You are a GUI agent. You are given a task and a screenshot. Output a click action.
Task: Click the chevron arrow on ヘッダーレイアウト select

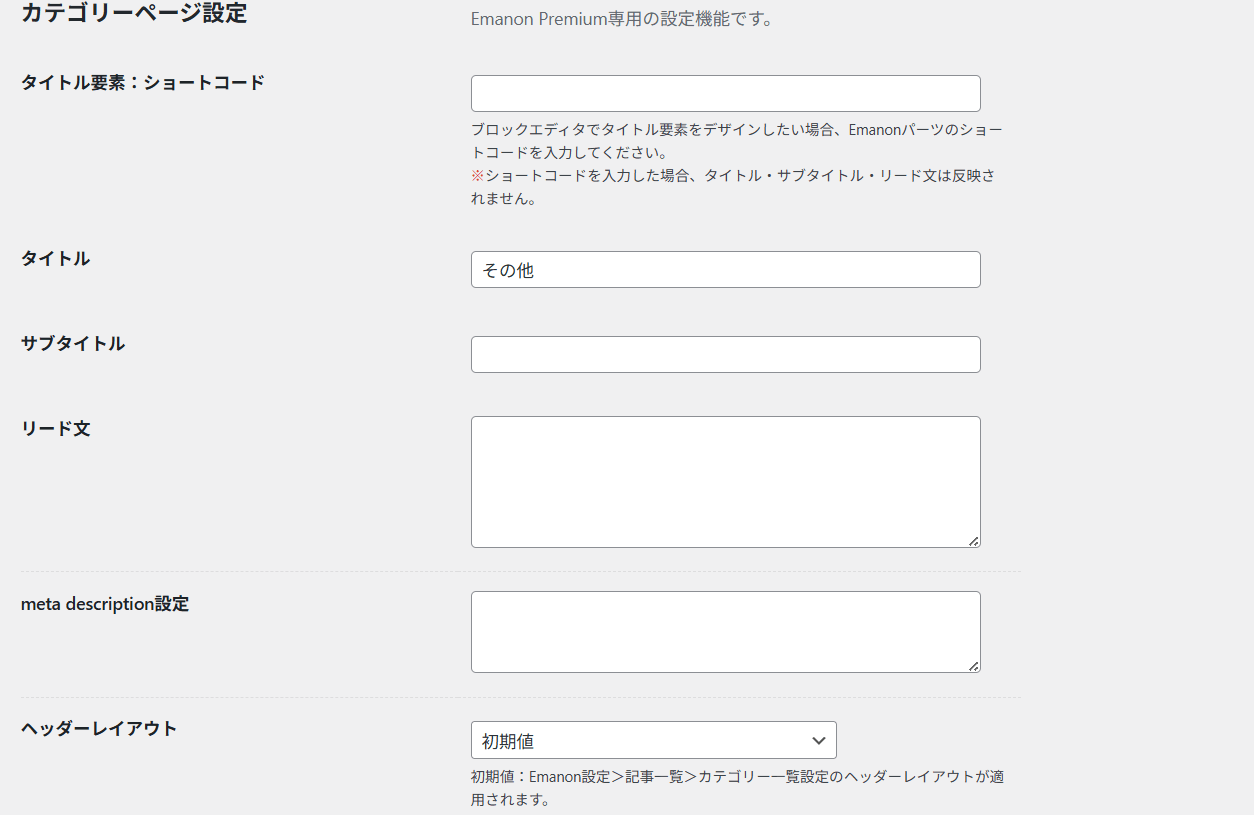pyautogui.click(x=818, y=740)
